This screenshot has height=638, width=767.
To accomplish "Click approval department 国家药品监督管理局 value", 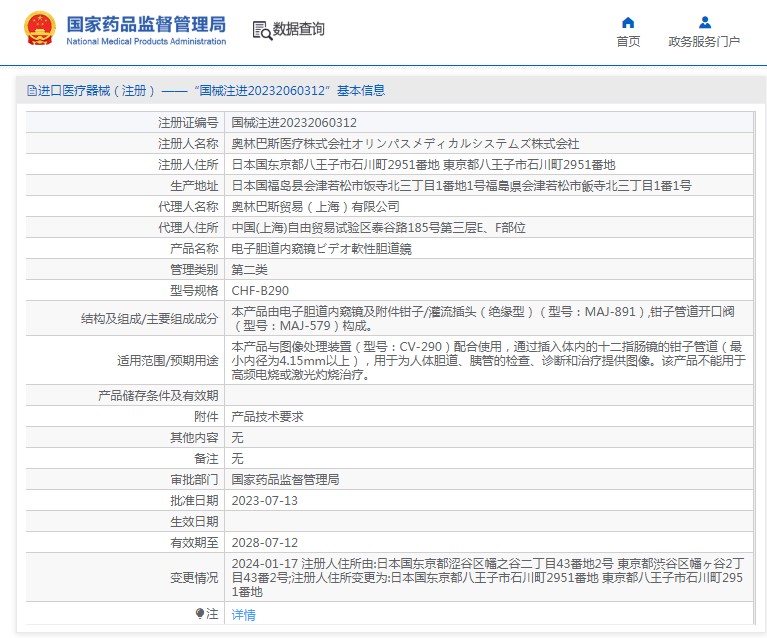I will (286, 480).
